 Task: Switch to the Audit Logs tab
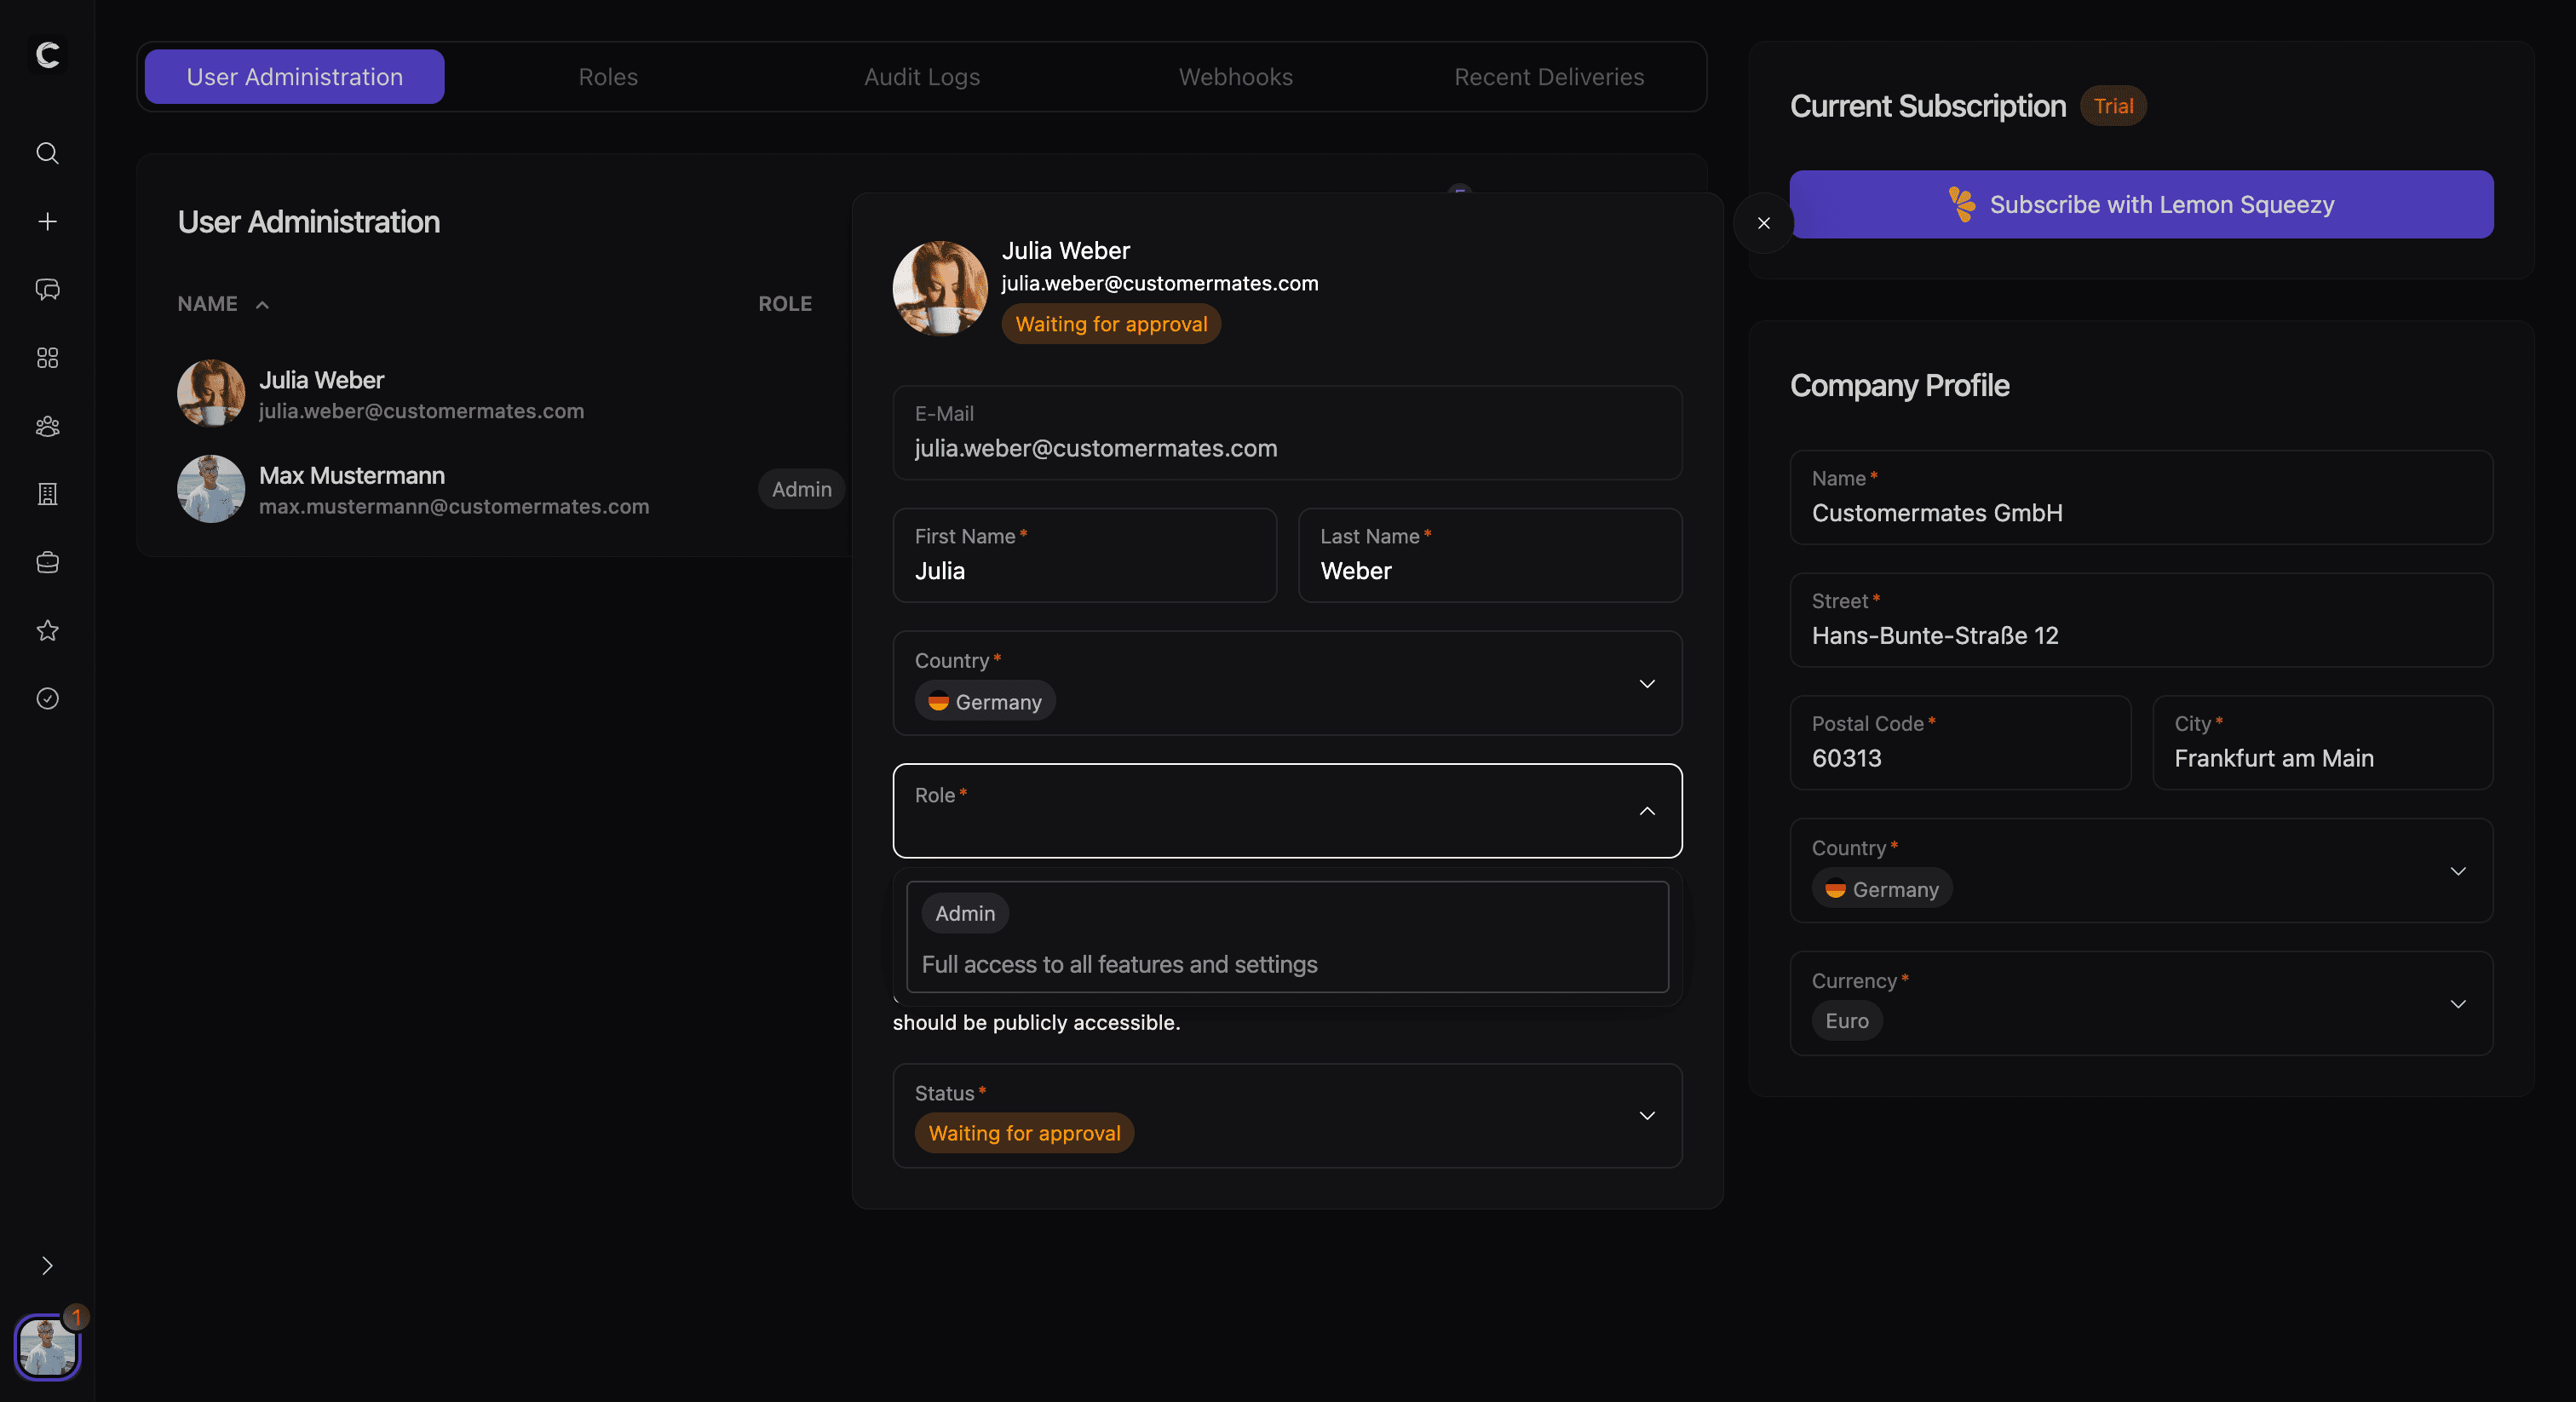[921, 77]
